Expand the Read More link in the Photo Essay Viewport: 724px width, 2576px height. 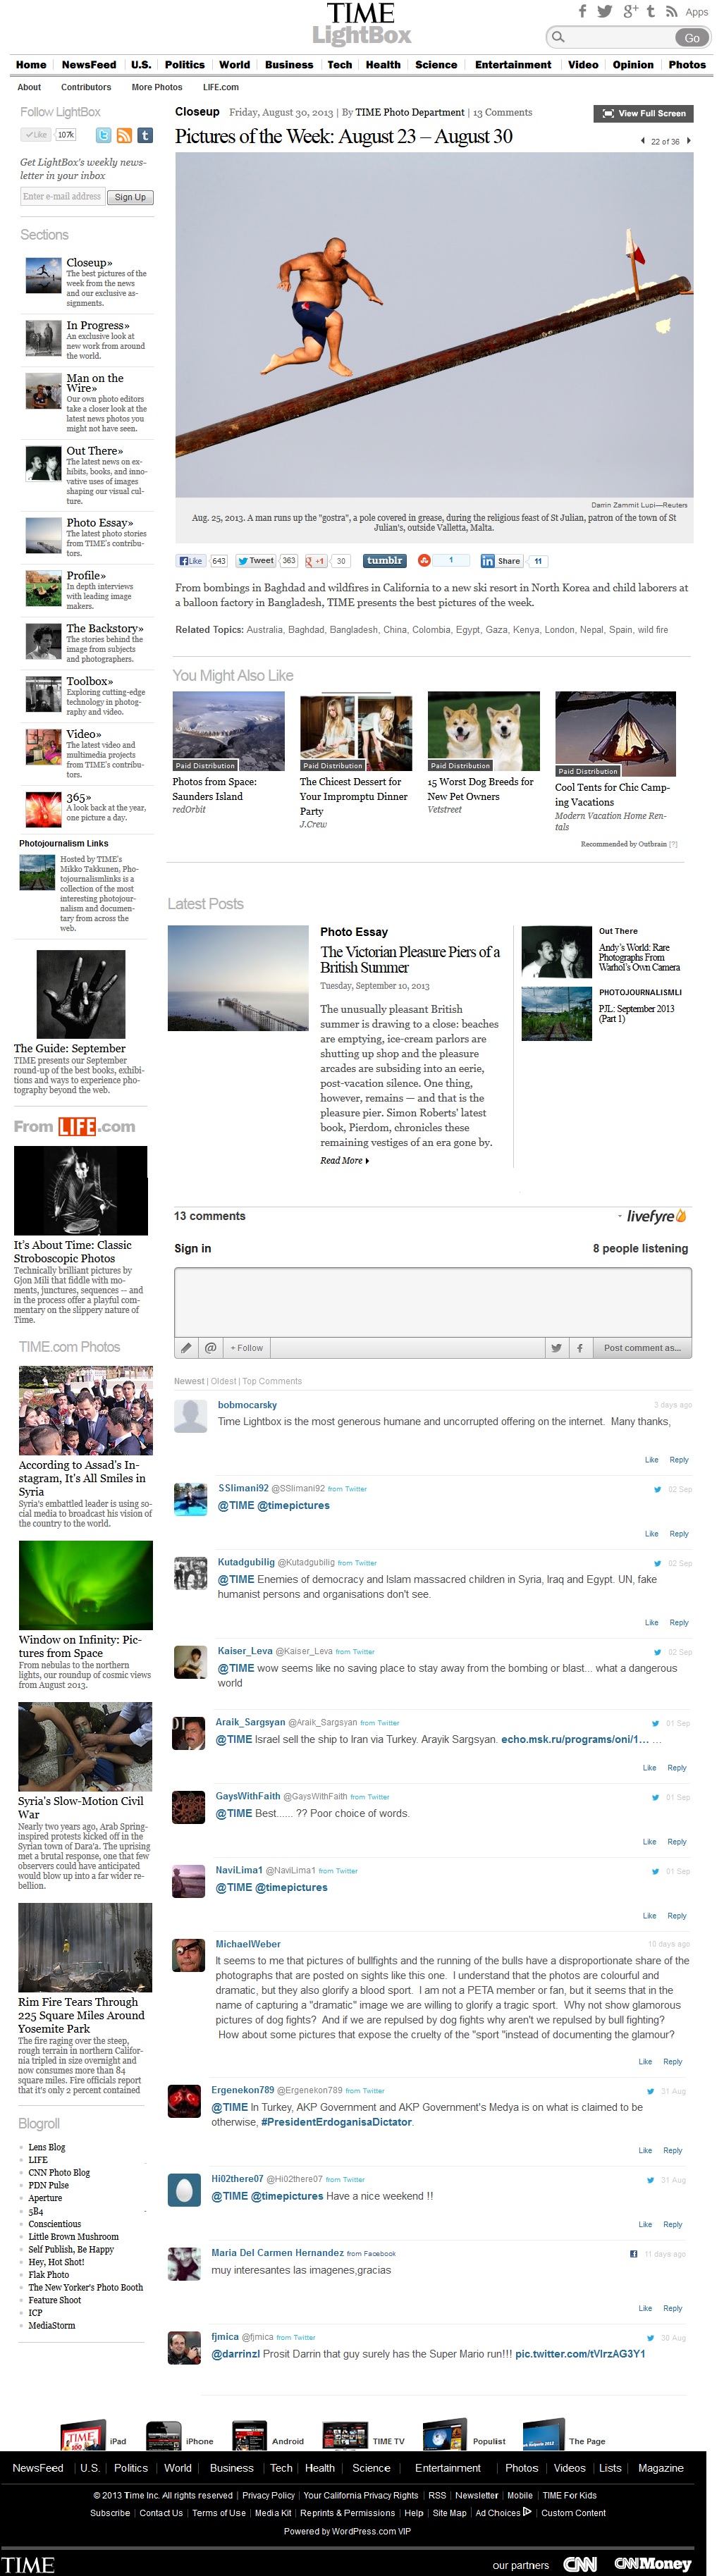(x=344, y=1160)
